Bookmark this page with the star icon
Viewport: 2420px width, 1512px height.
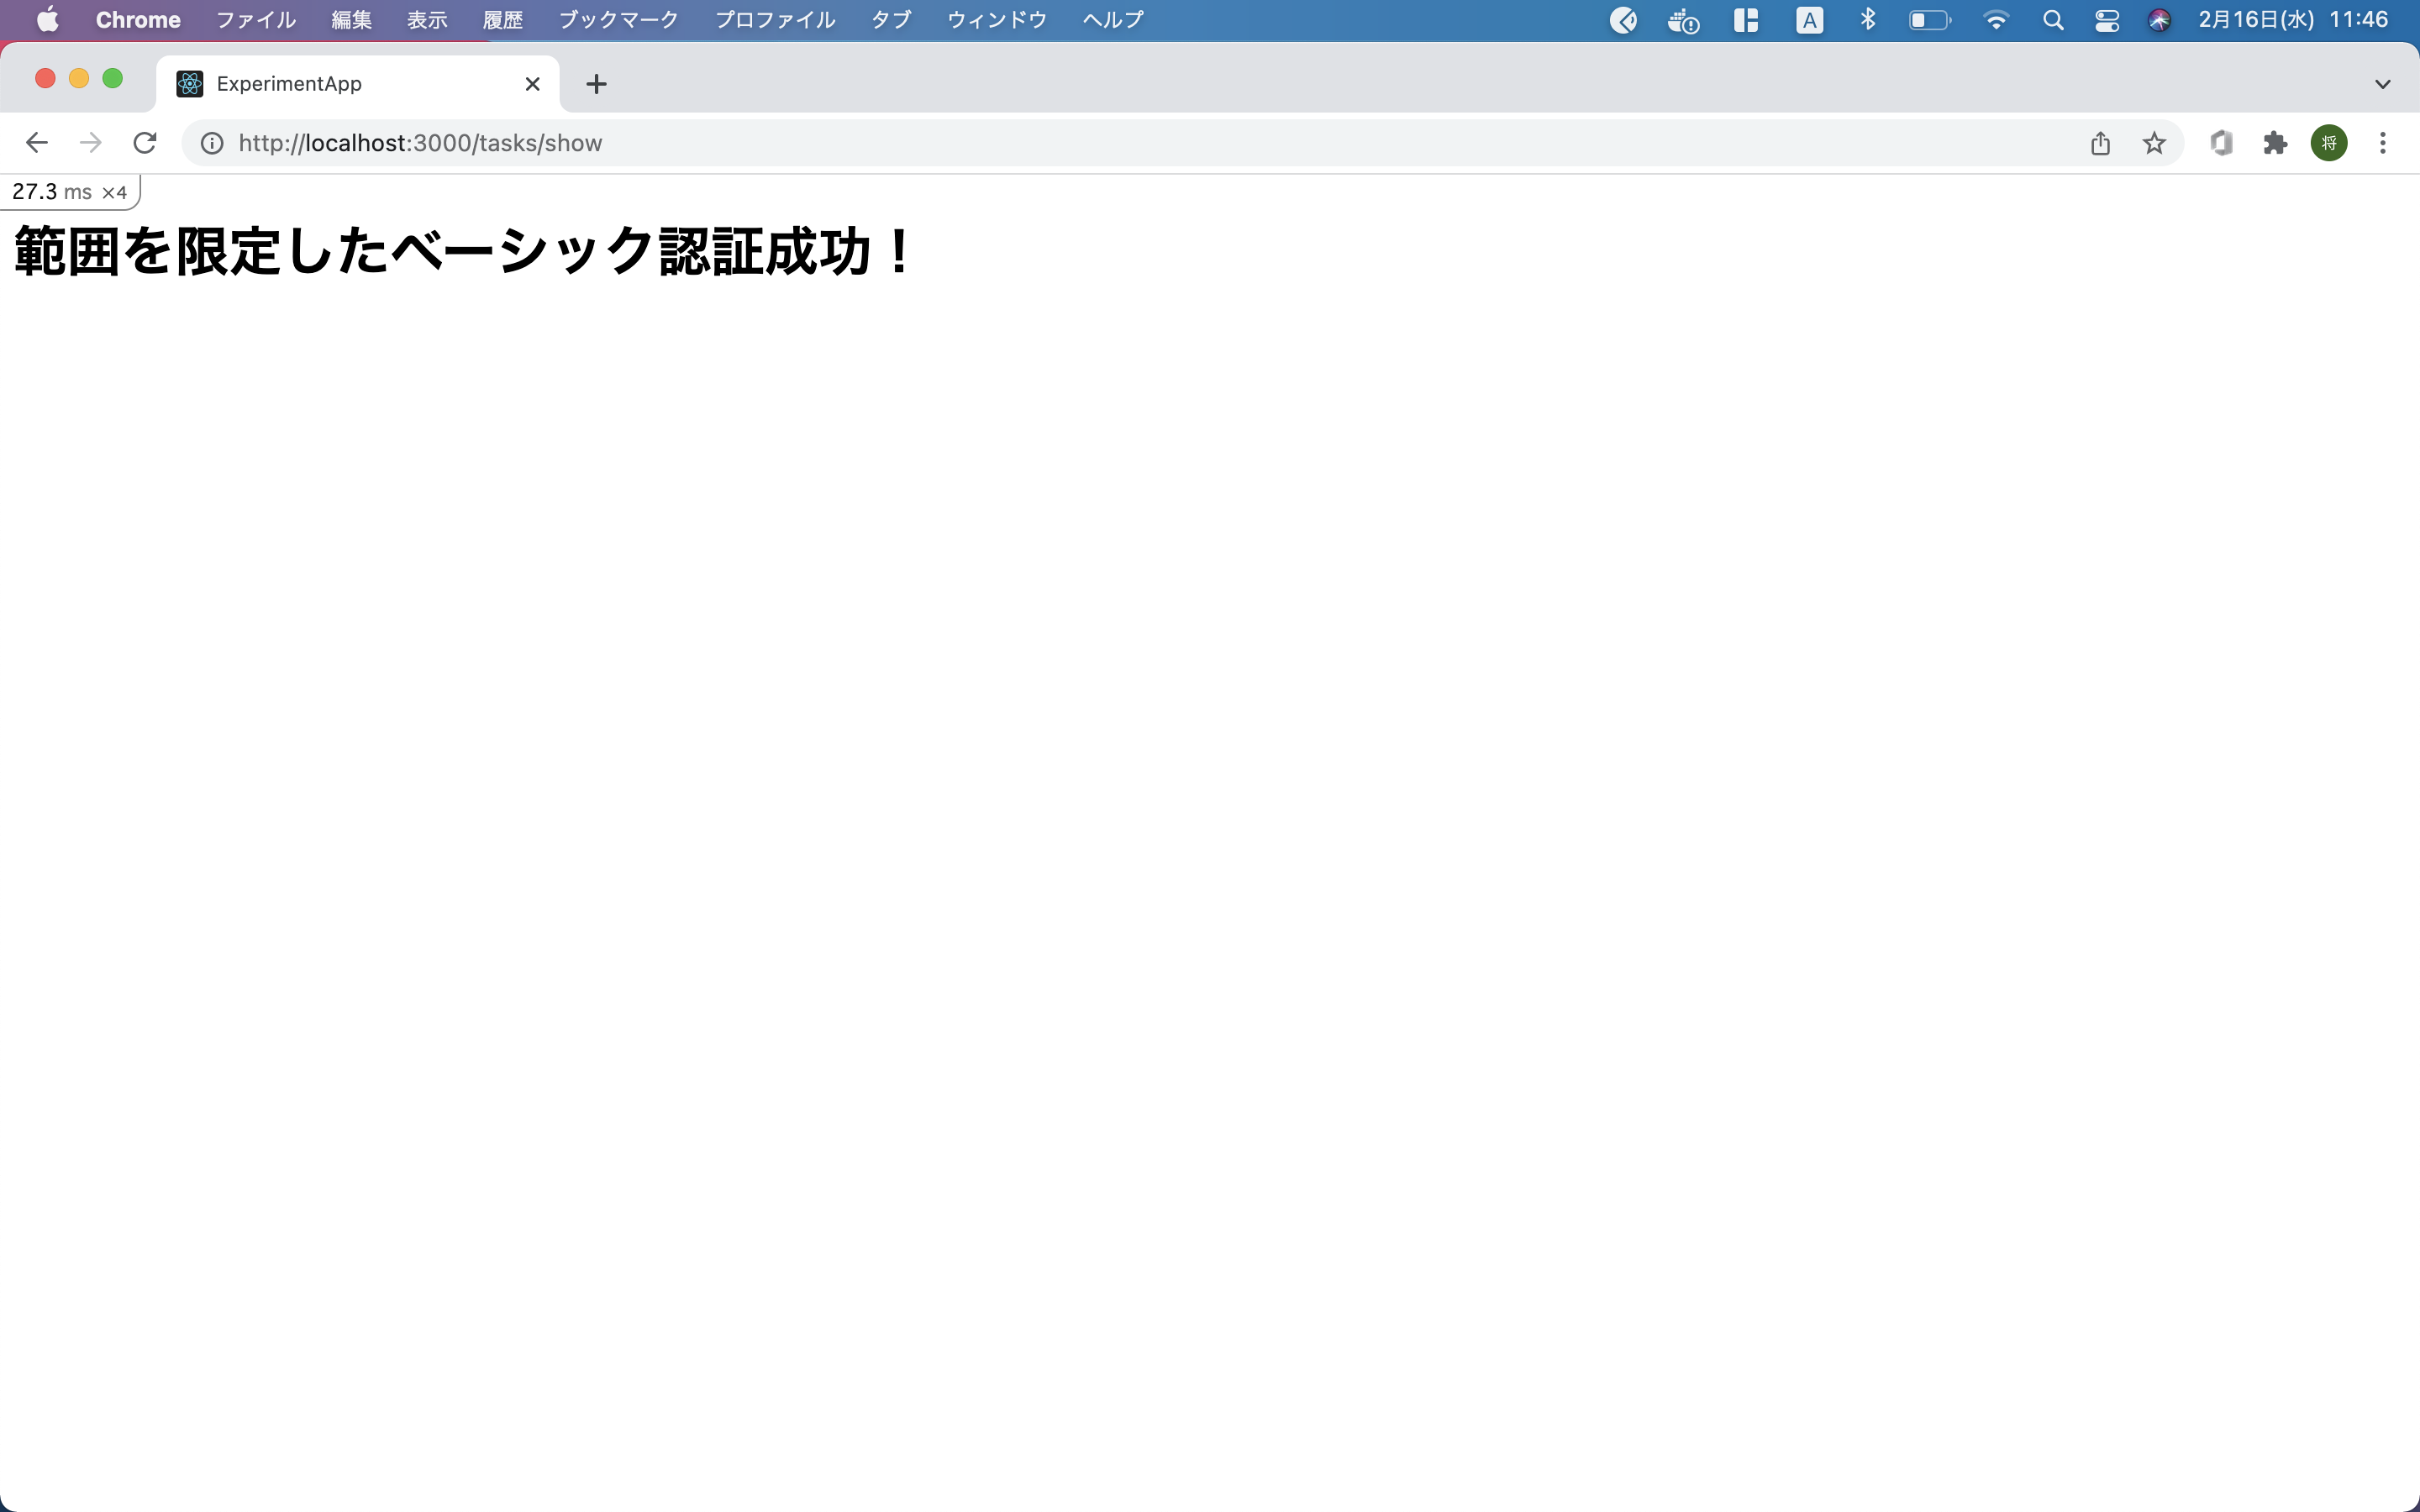click(x=2153, y=143)
